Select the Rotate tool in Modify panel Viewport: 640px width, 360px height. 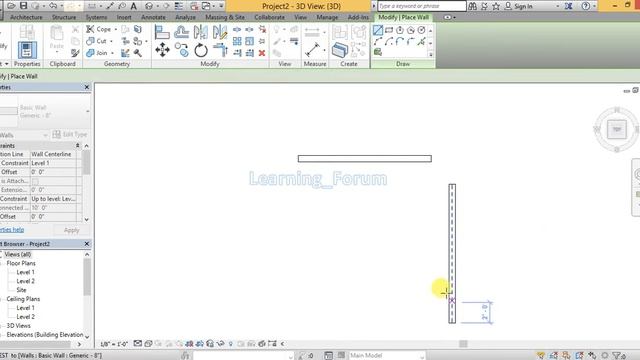click(201, 51)
